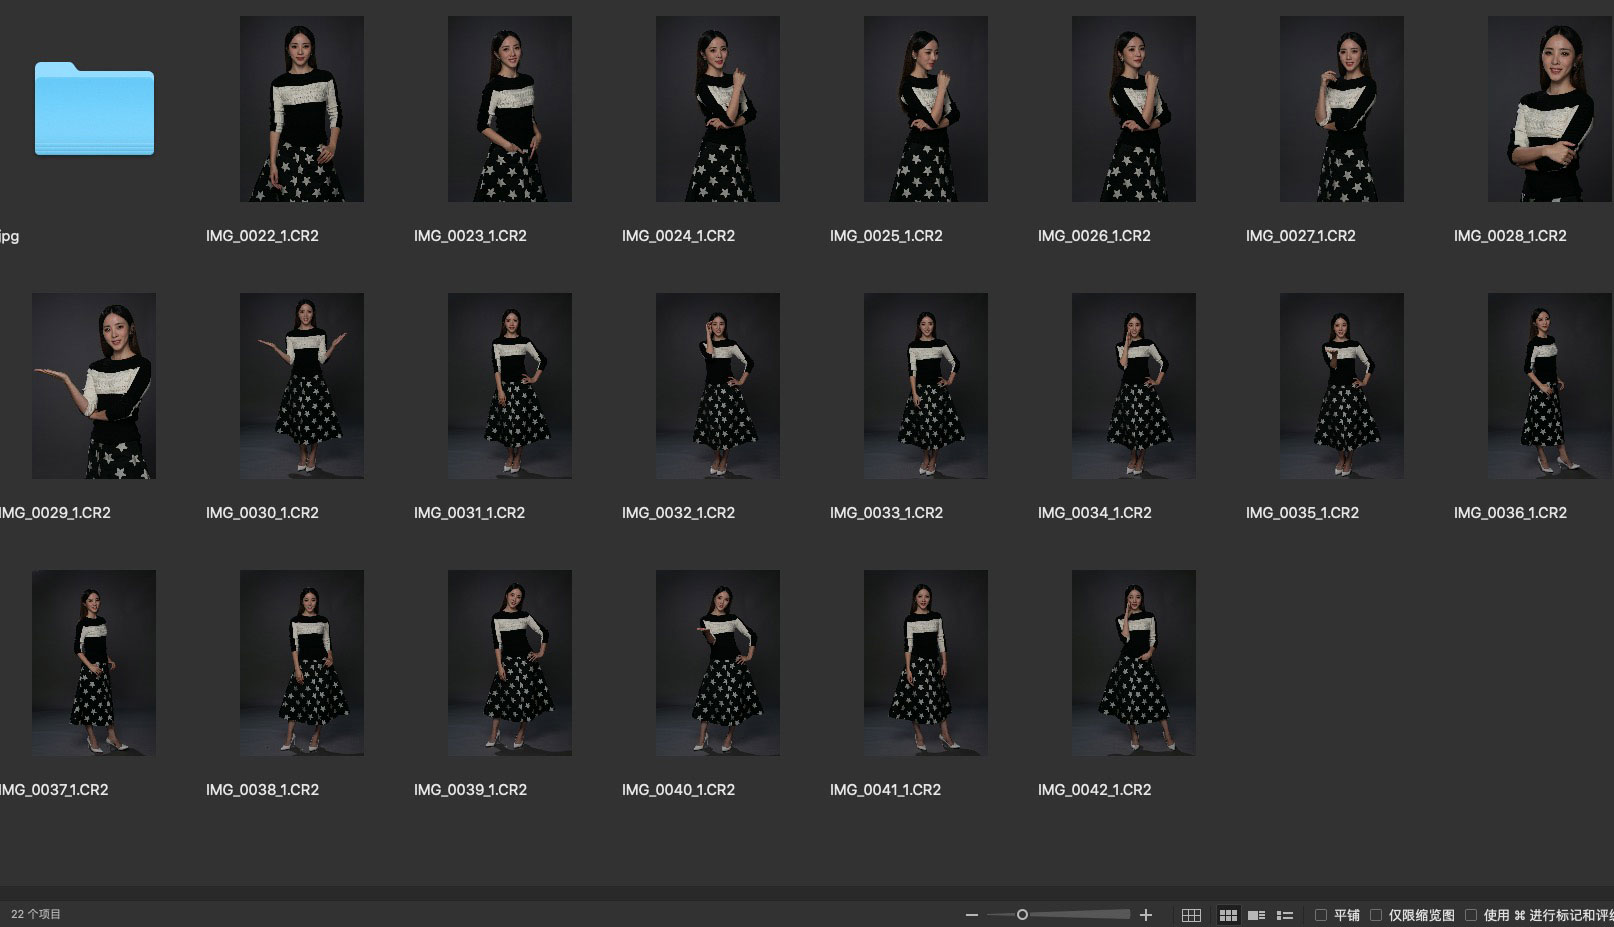Switch to details view icon
Screen dimensions: 1614x927
pyautogui.click(x=1257, y=915)
